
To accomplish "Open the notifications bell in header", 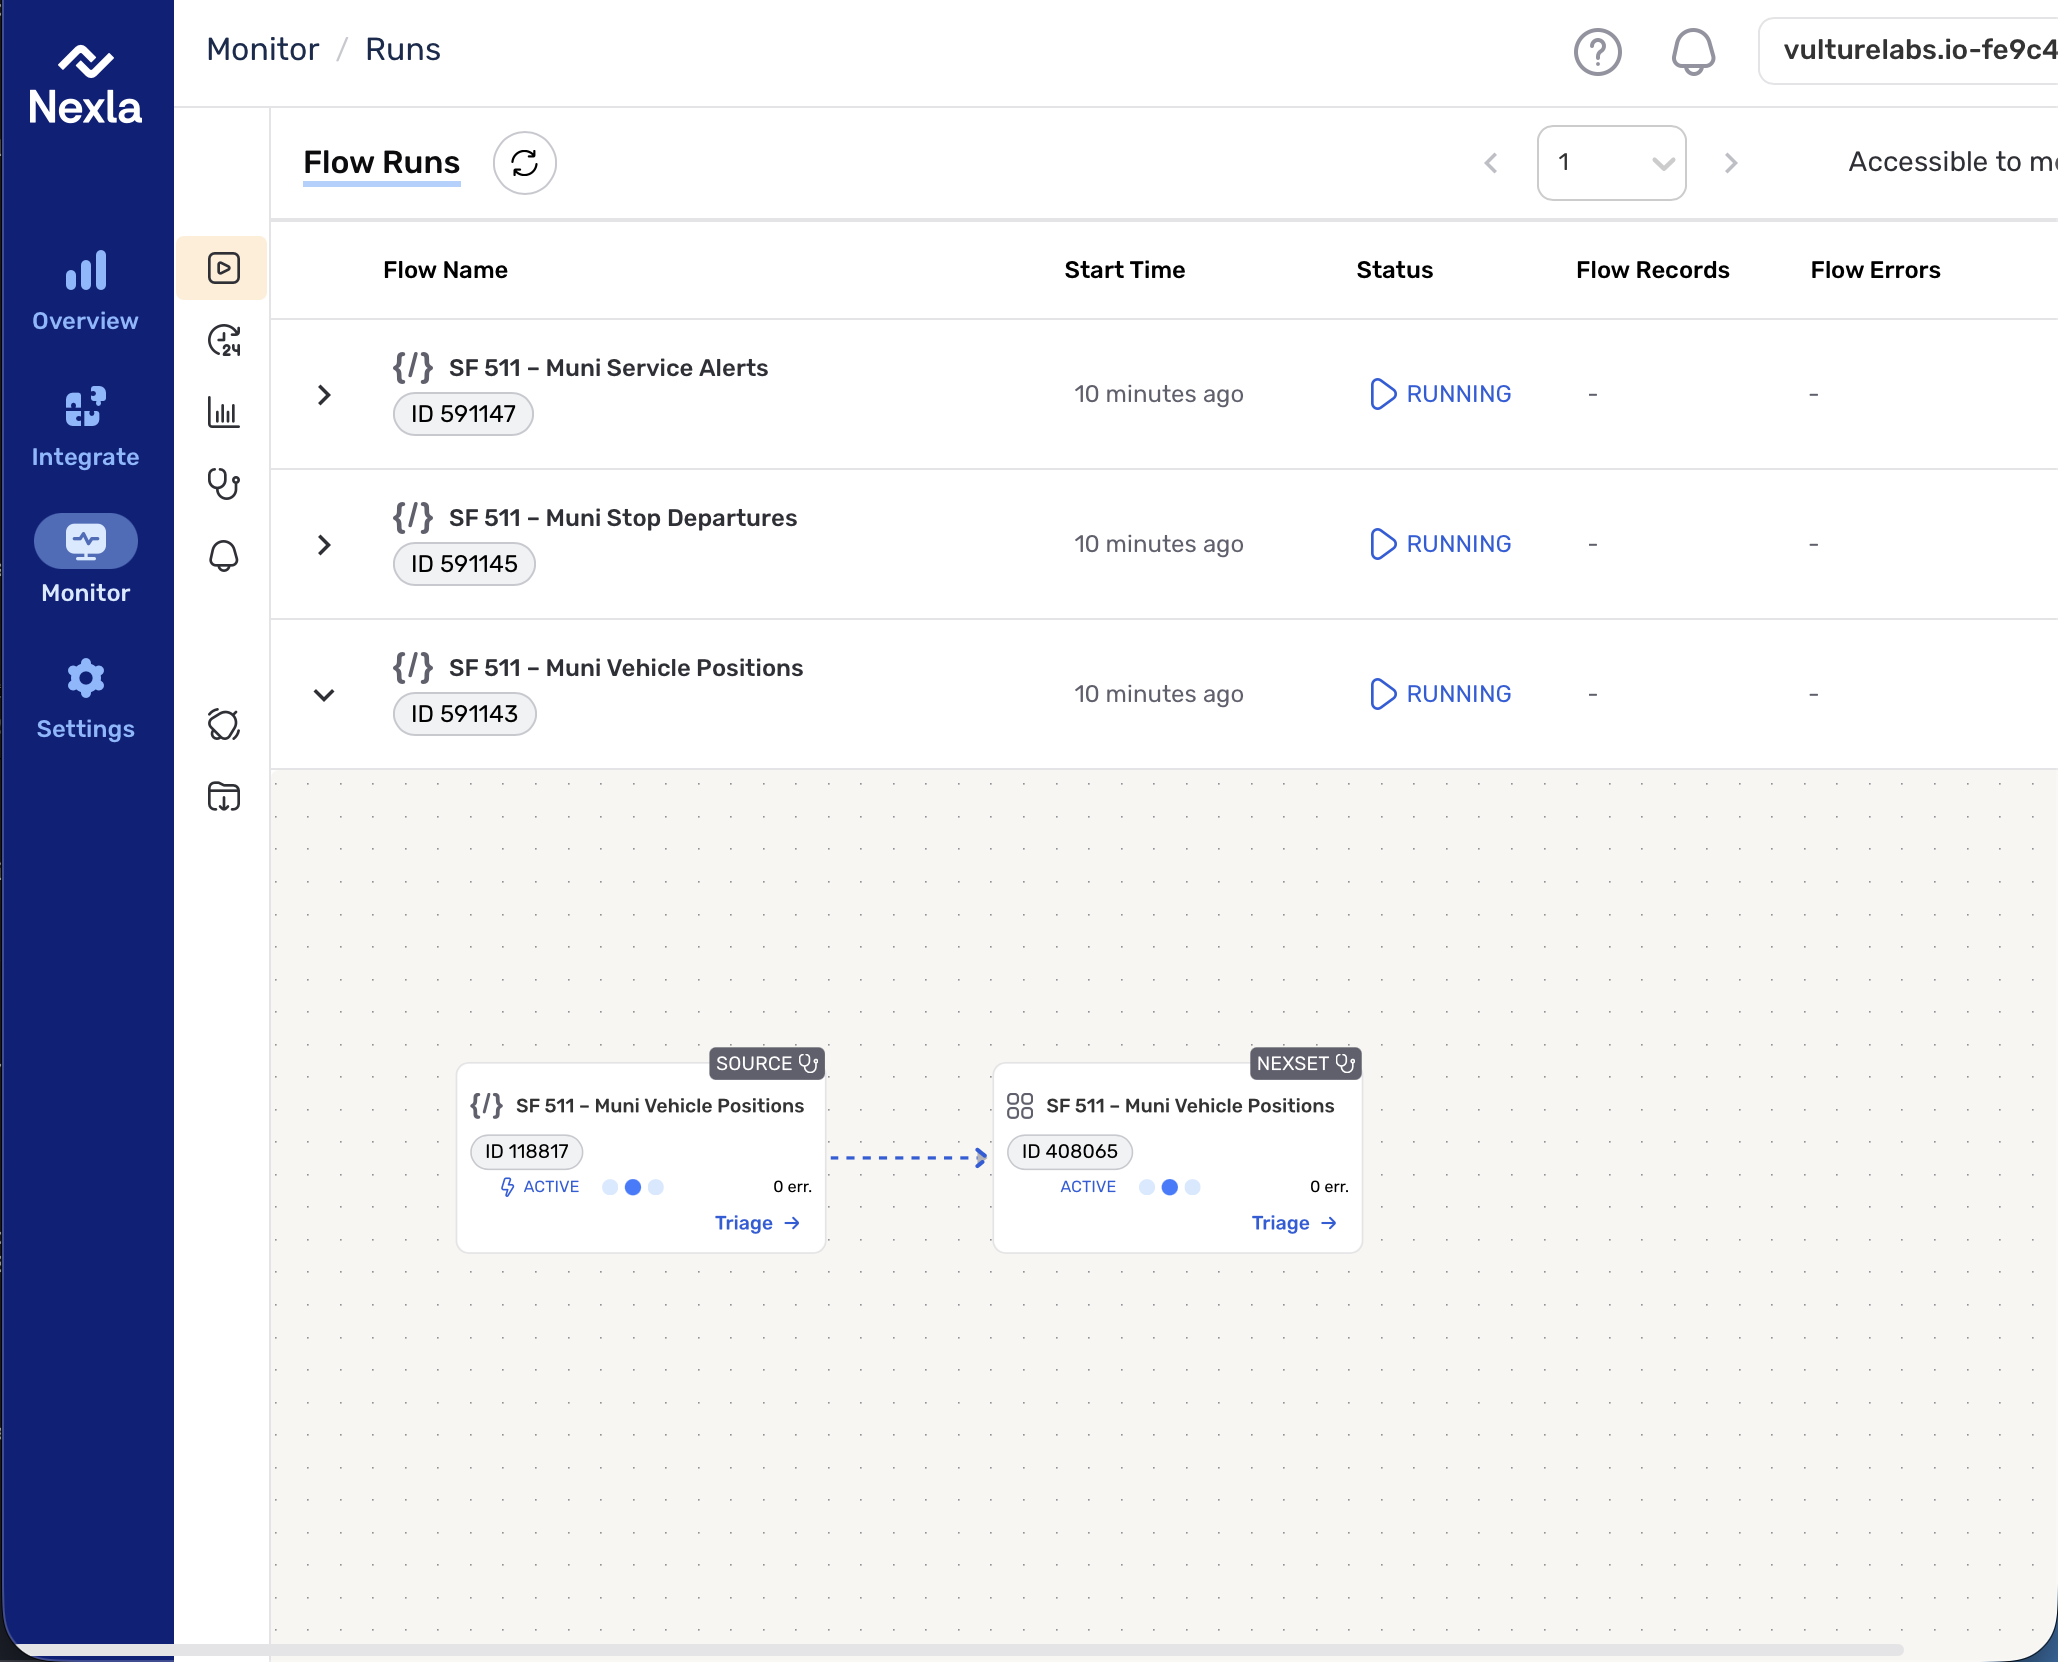I will (x=1692, y=52).
